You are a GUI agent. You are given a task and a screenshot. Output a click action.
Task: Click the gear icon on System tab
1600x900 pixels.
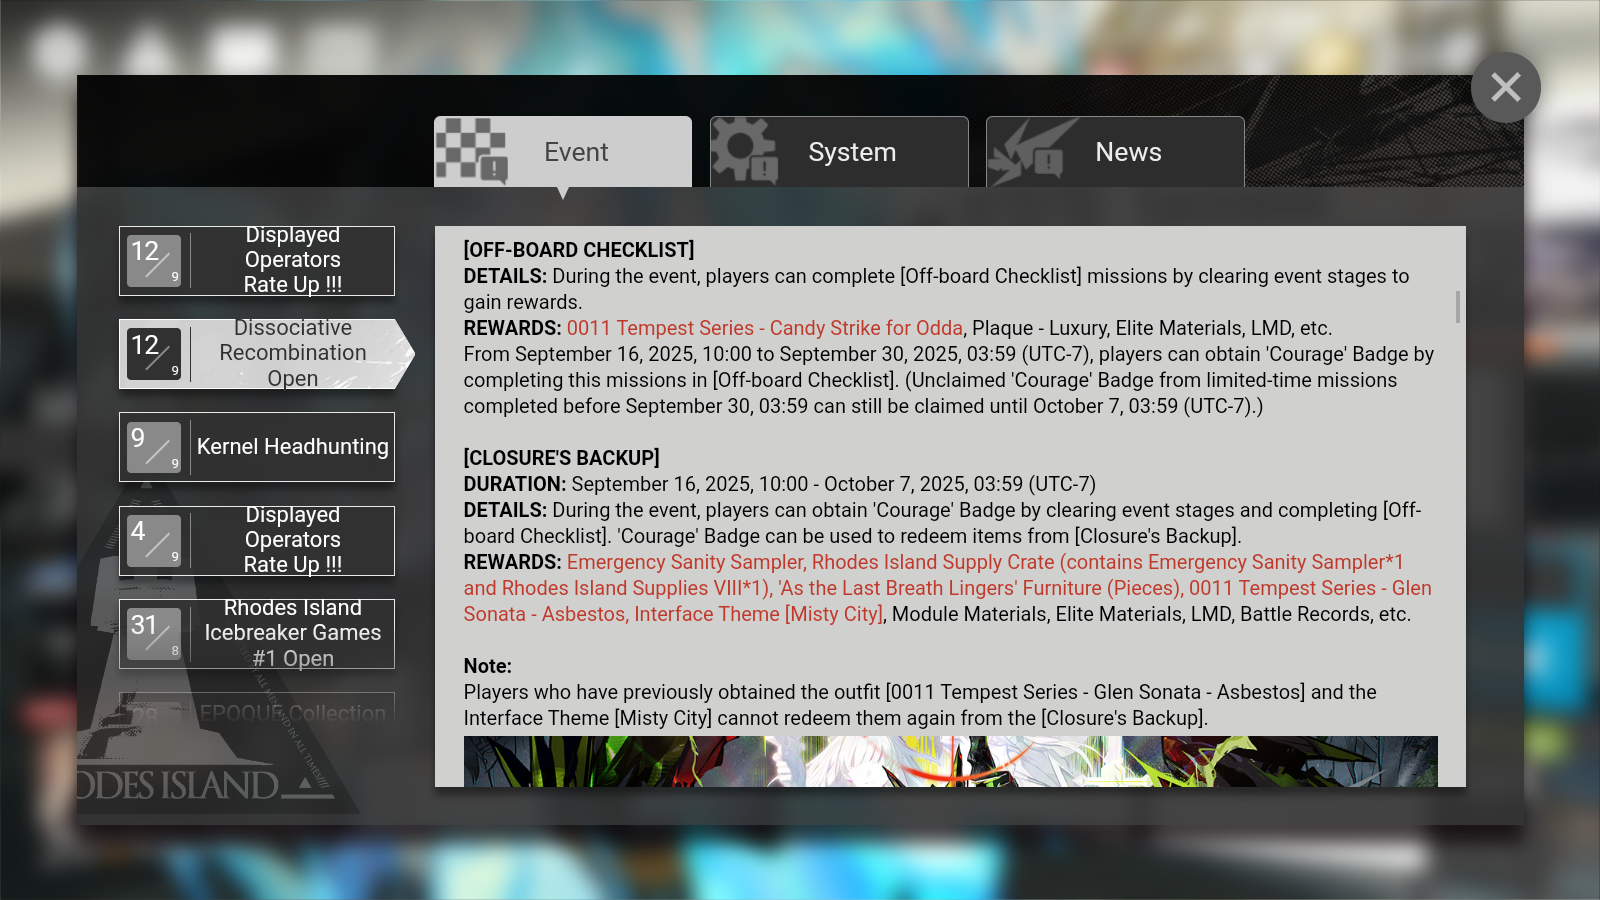[745, 151]
